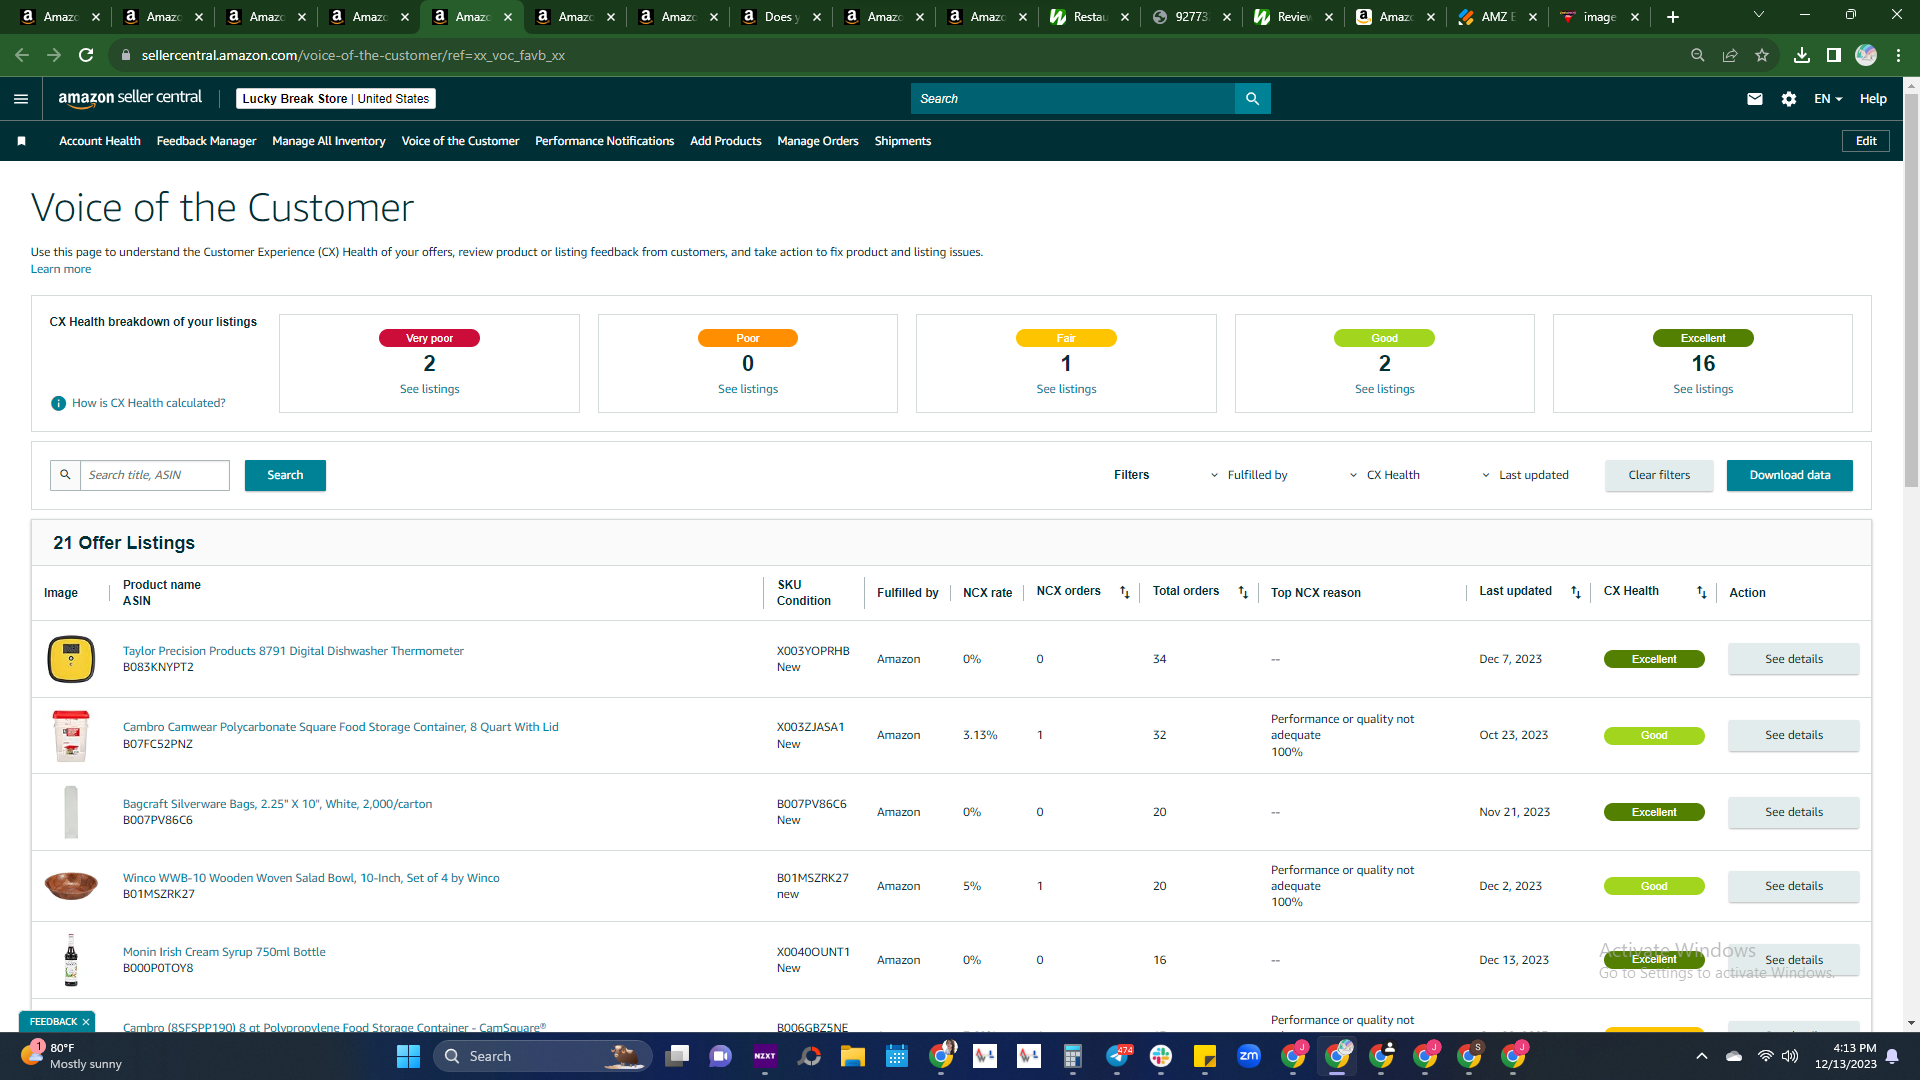Image resolution: width=1920 pixels, height=1080 pixels.
Task: Open Chrome tab search chevron
Action: pyautogui.click(x=1759, y=15)
